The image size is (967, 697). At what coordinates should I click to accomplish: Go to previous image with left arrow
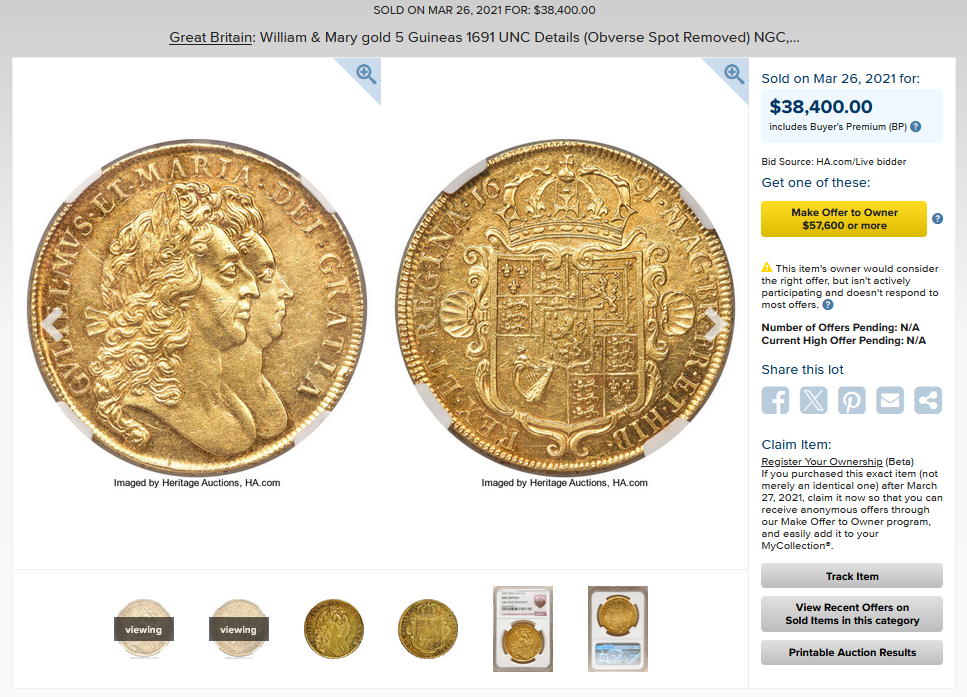[x=54, y=323]
